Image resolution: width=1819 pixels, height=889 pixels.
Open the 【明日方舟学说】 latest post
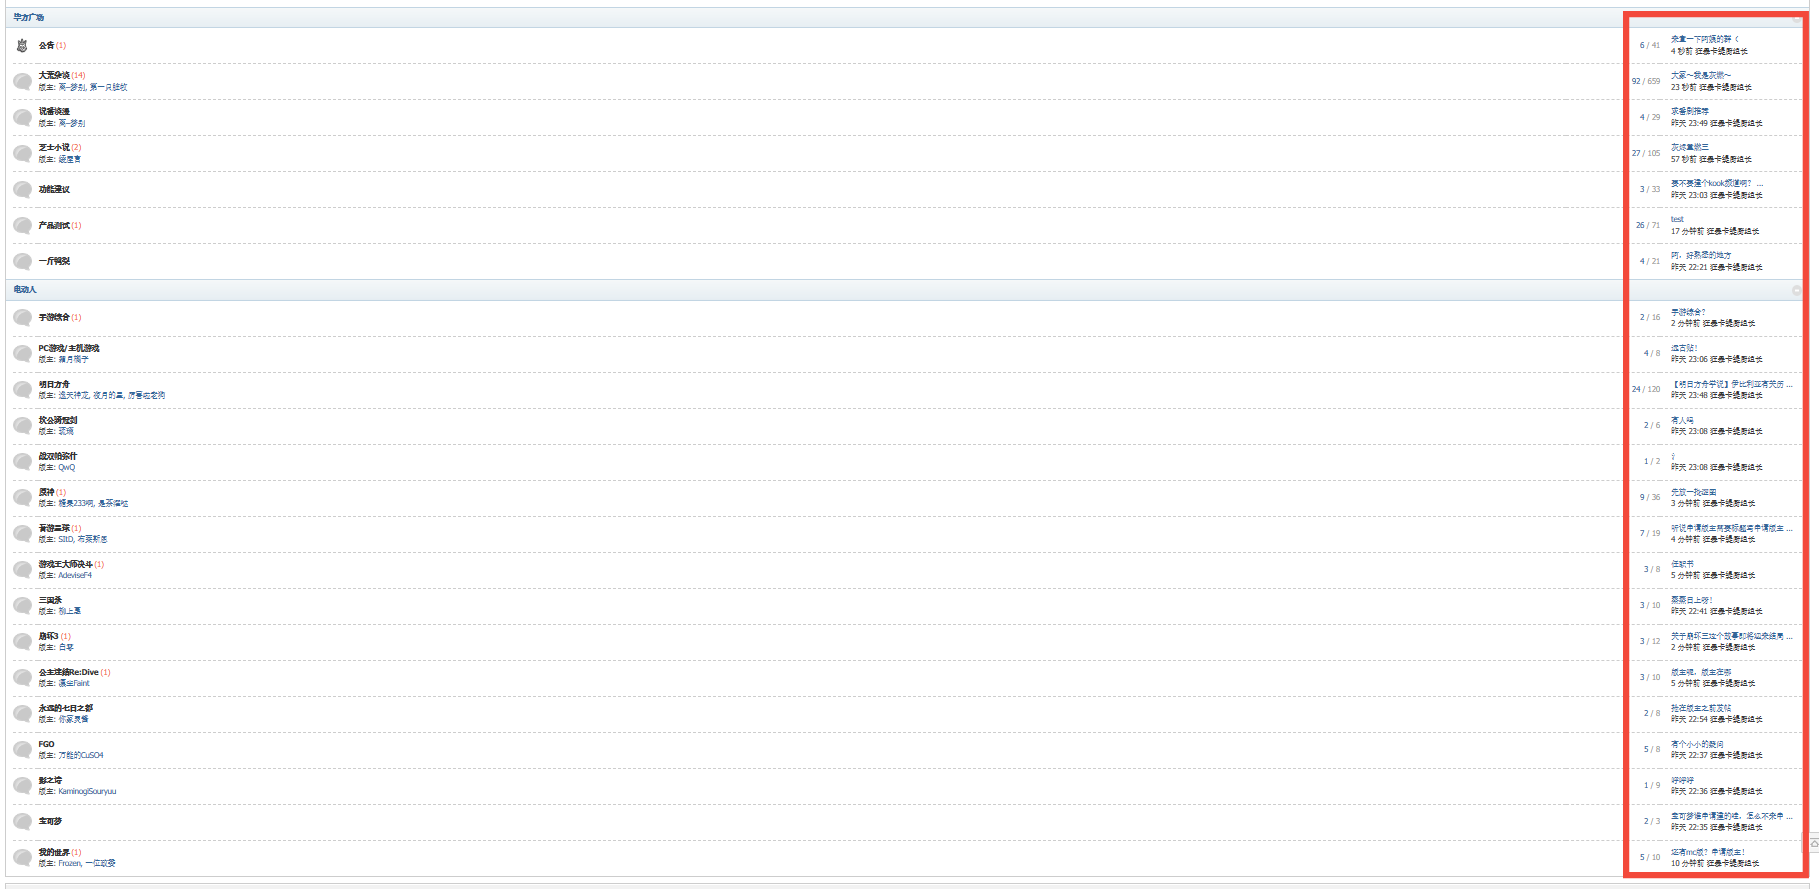click(1732, 384)
